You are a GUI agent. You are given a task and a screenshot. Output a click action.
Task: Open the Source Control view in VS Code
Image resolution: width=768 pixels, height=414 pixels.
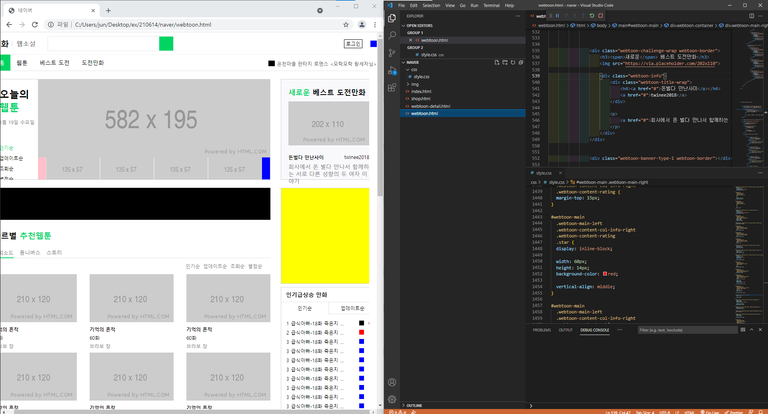(392, 53)
